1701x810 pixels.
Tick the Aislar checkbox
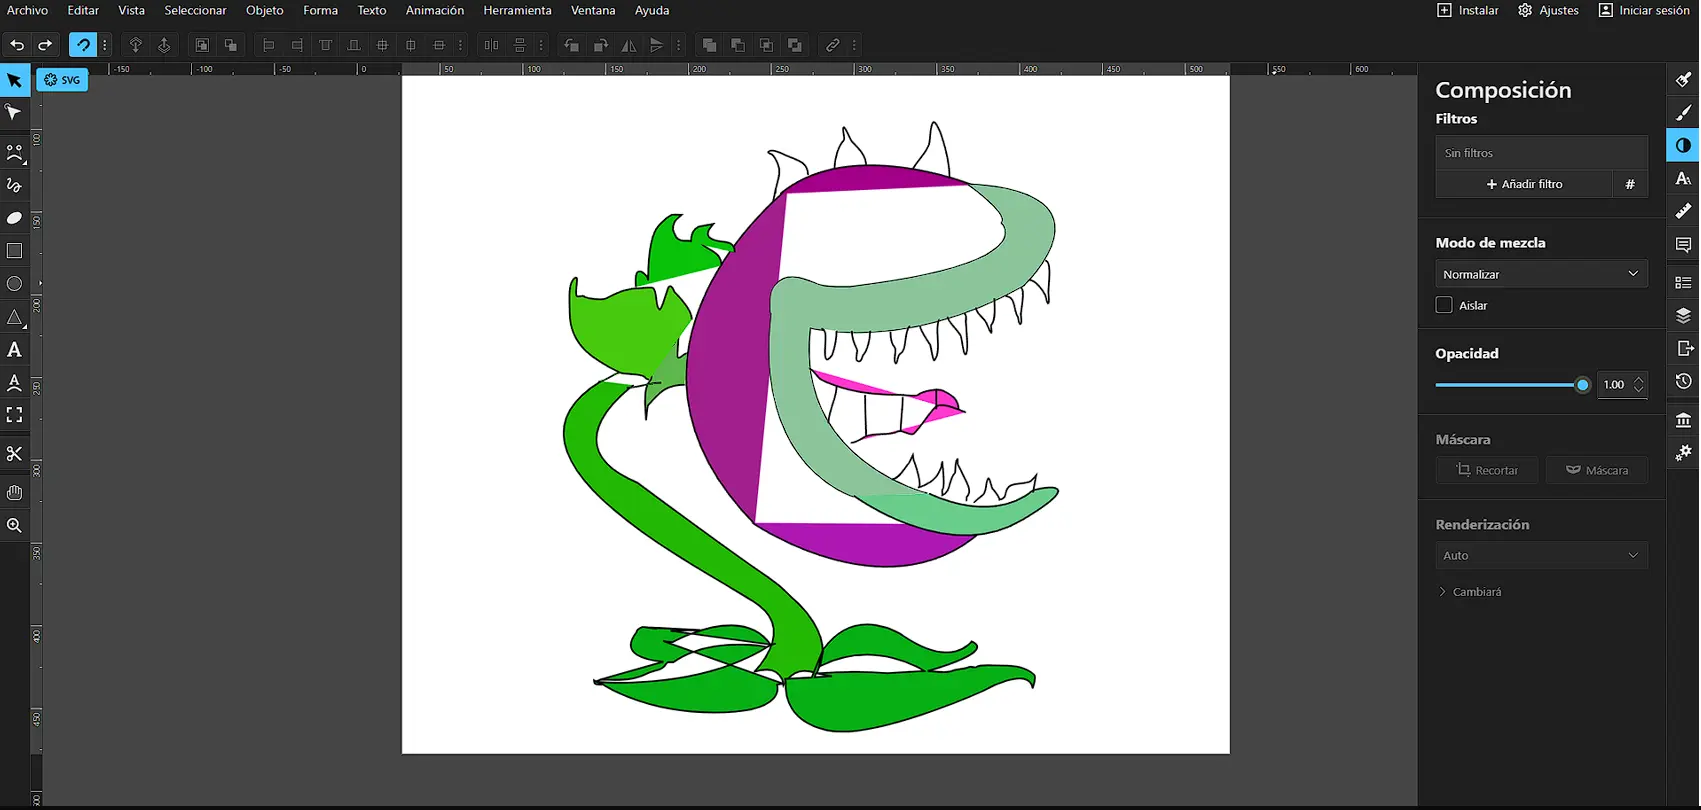pos(1444,305)
